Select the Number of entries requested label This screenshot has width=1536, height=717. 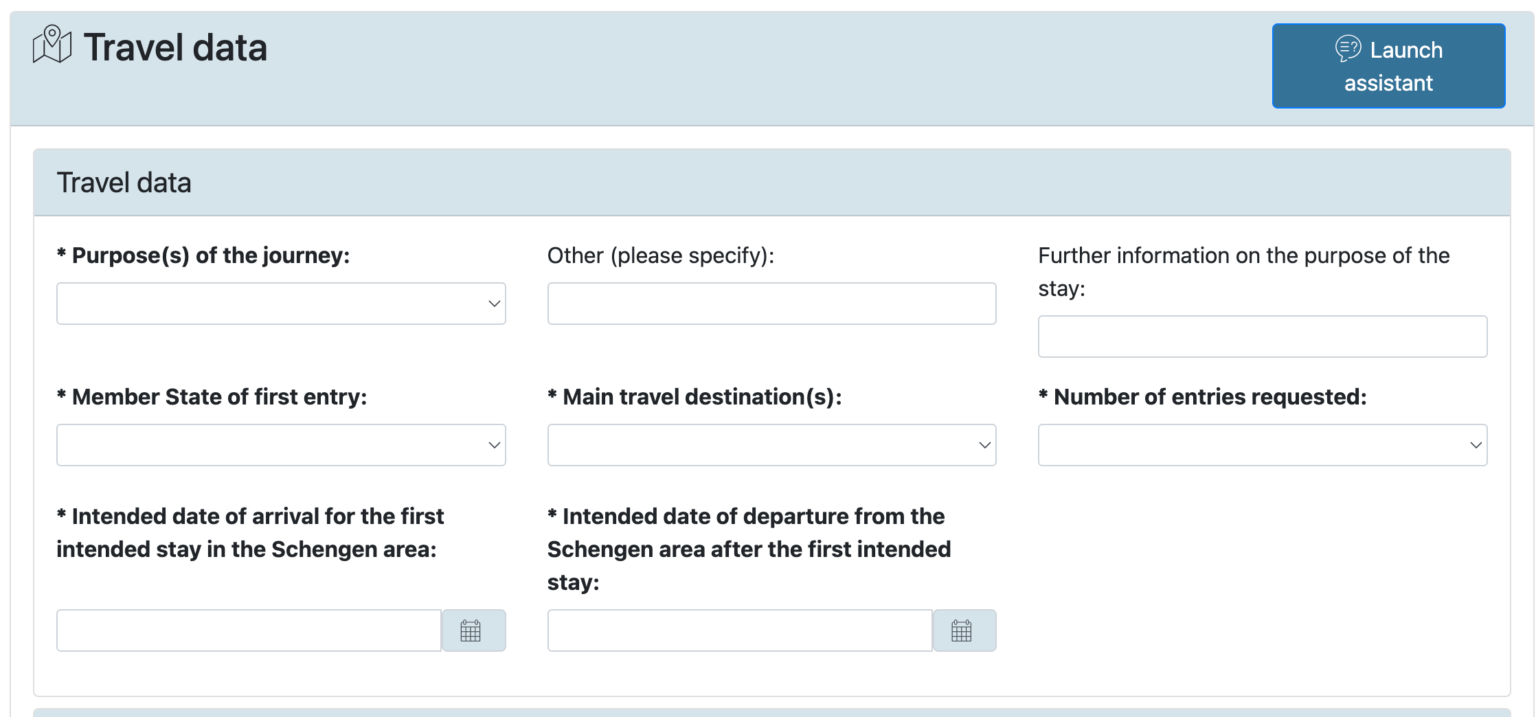[x=1198, y=396]
